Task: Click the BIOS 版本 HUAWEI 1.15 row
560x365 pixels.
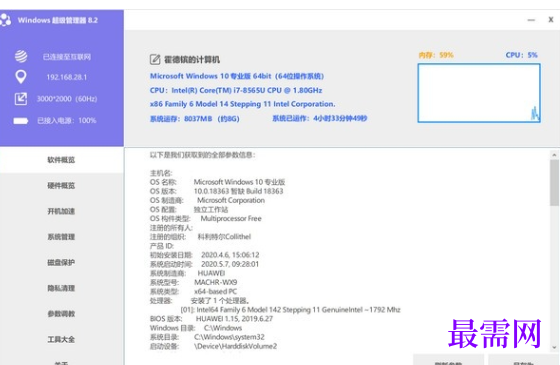Action: (x=211, y=319)
